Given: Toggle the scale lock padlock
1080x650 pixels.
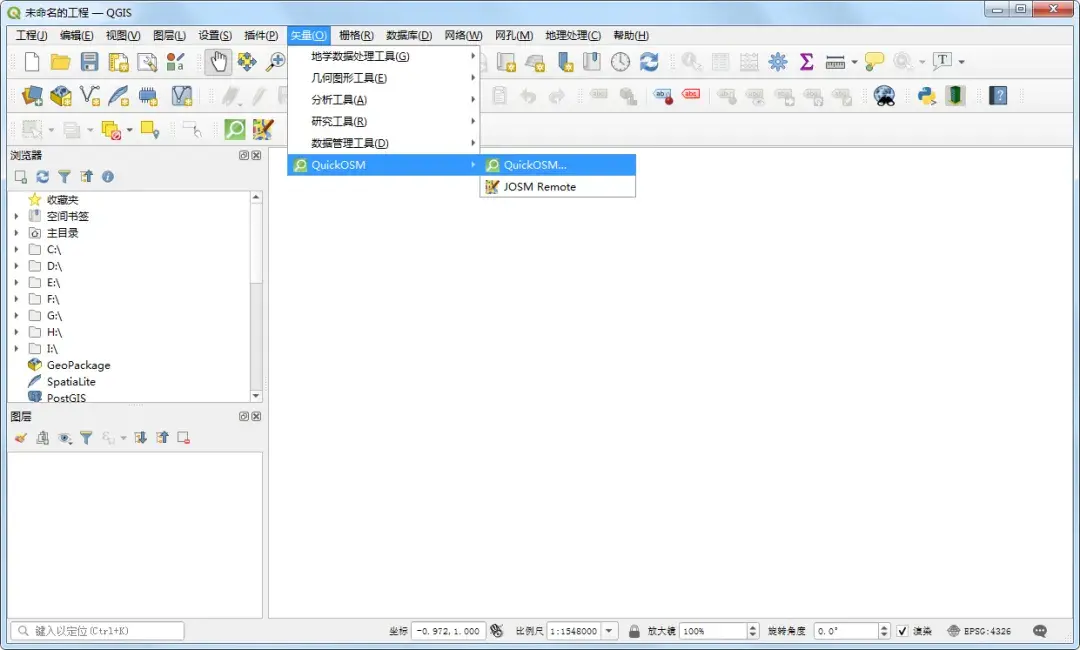Looking at the screenshot, I should pyautogui.click(x=634, y=631).
